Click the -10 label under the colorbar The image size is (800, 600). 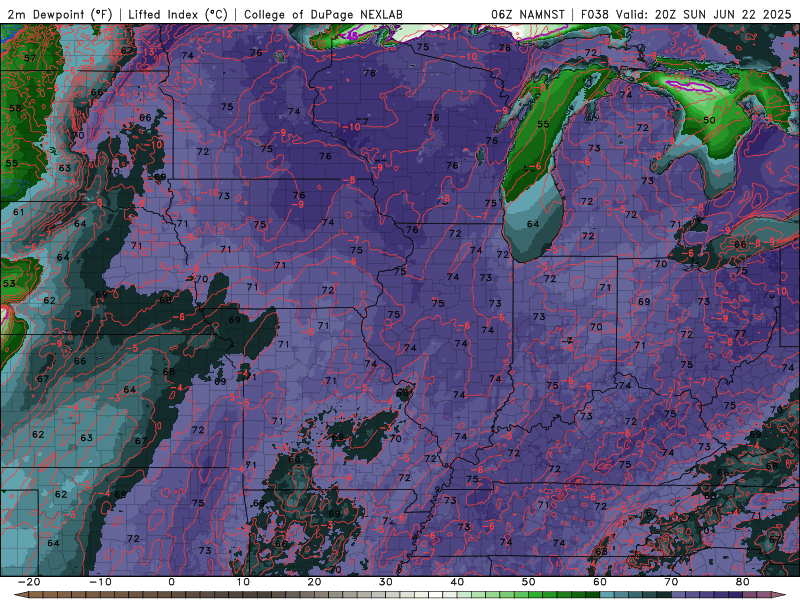(100, 582)
